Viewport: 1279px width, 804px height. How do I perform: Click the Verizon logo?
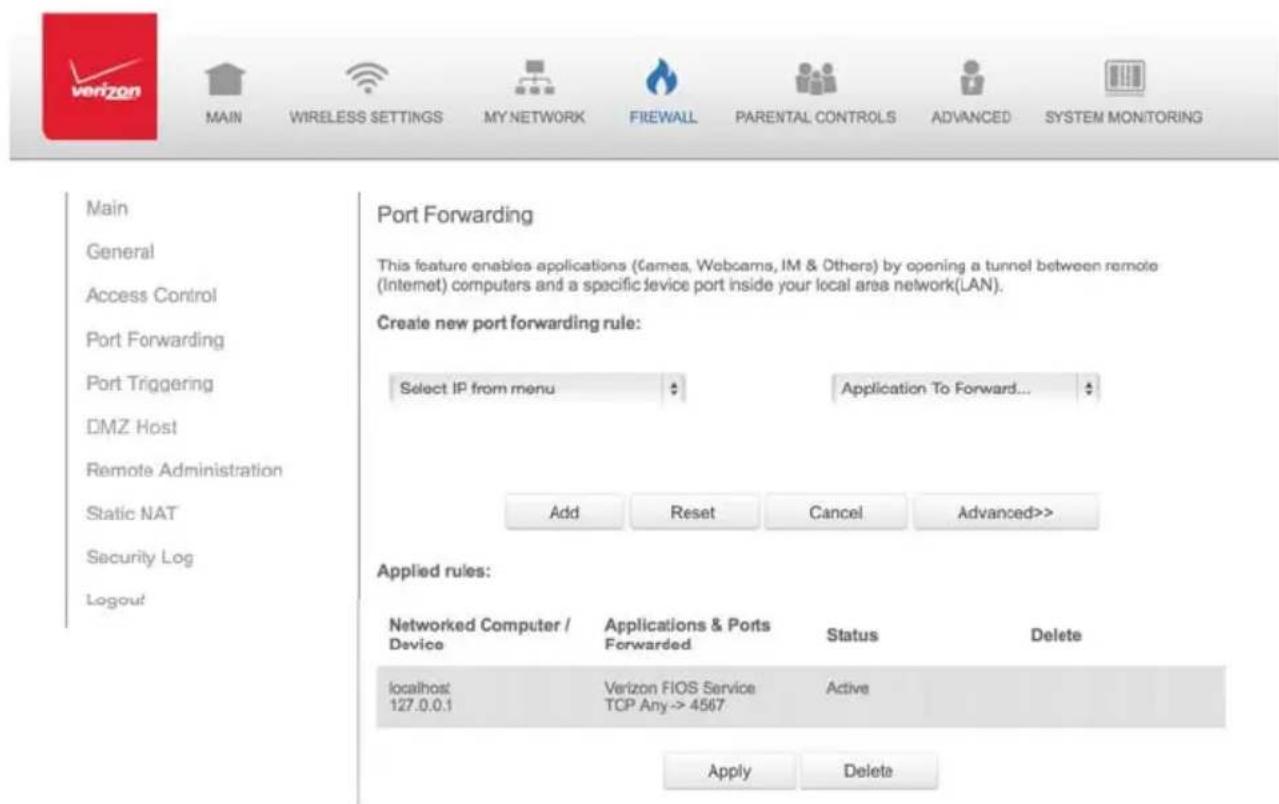(x=99, y=77)
